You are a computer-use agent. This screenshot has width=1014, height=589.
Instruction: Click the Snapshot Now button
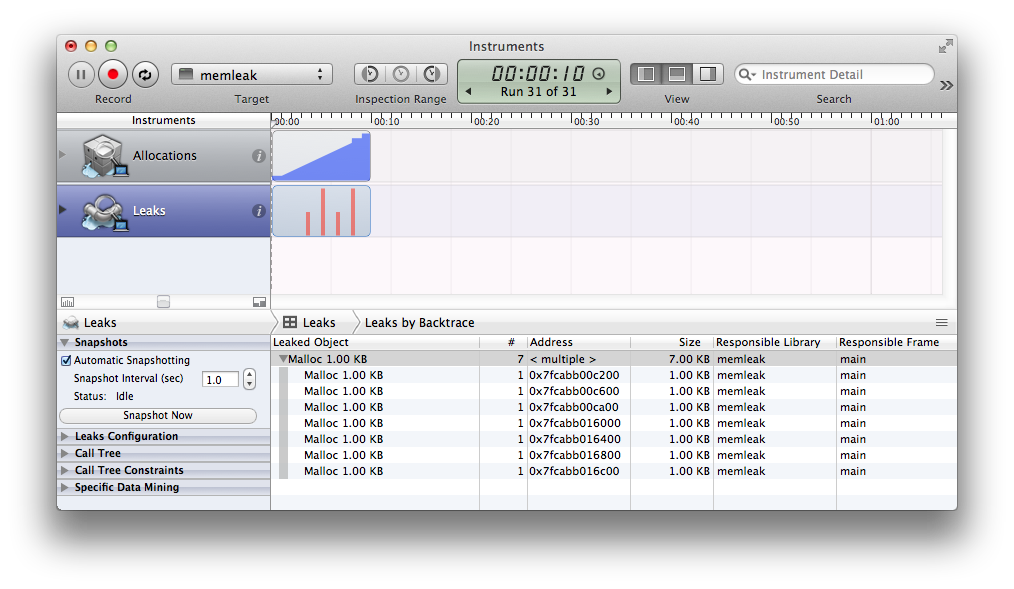tap(158, 416)
